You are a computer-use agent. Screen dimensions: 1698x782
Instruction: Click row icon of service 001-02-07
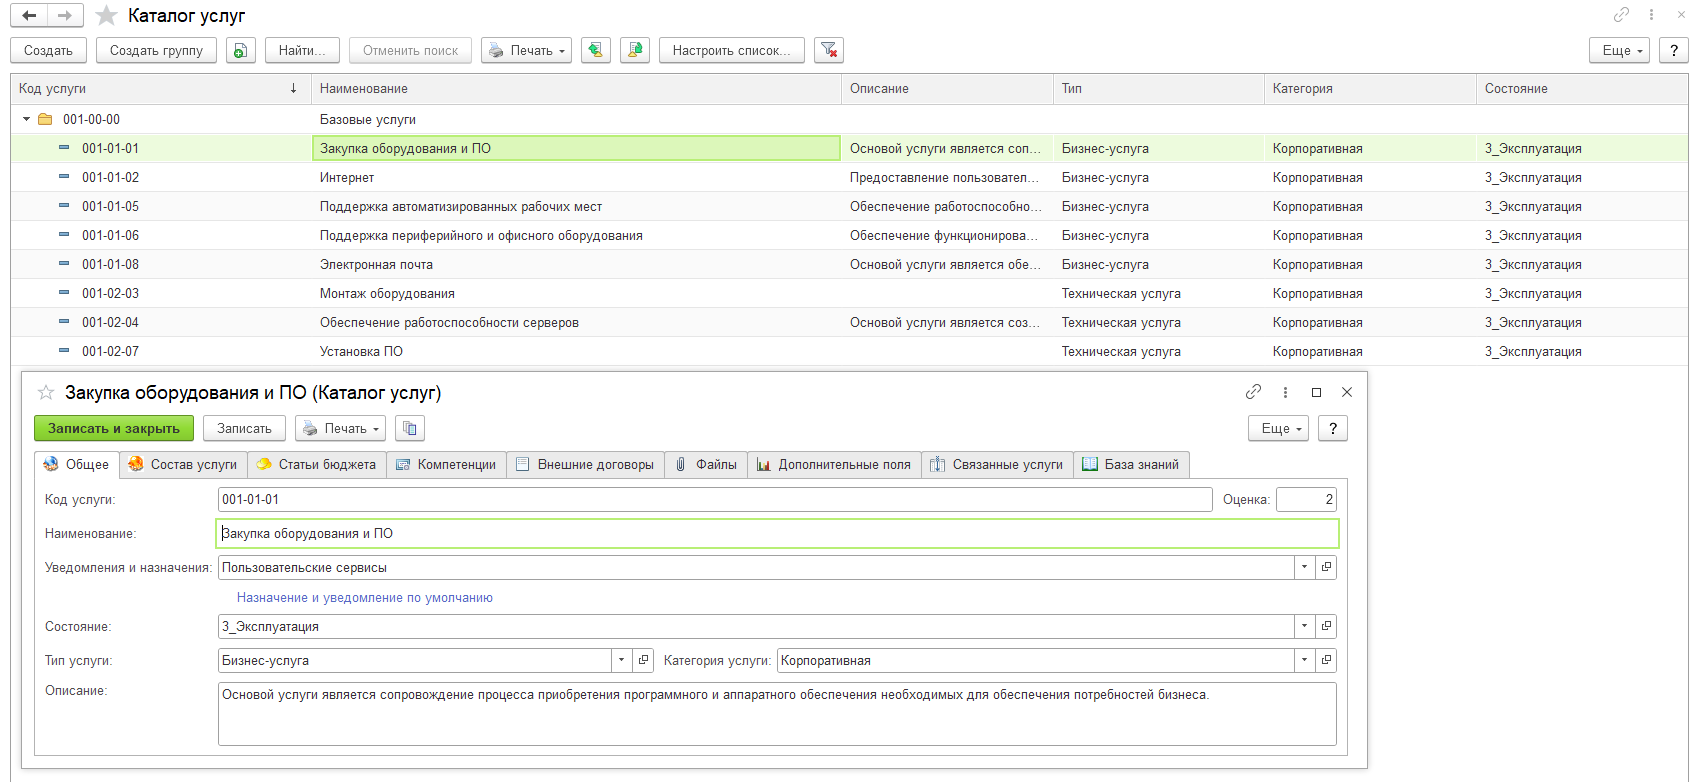click(64, 351)
